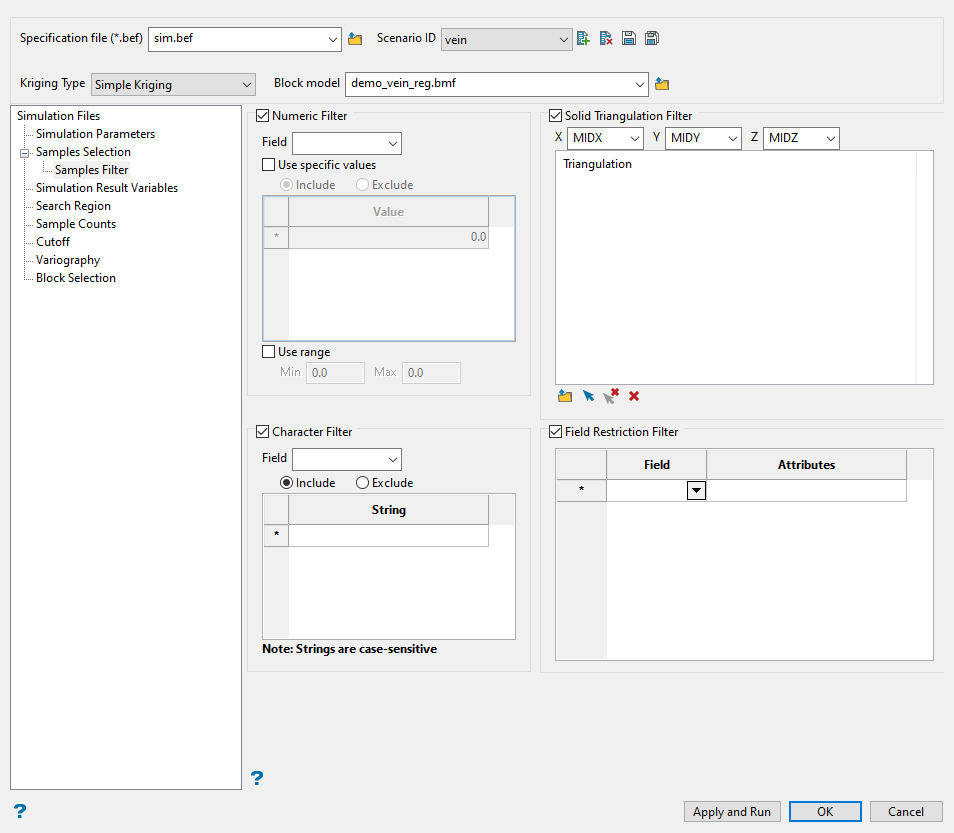Browse for a specification file via folder icon
Viewport: 954px width, 833px height.
(x=355, y=39)
